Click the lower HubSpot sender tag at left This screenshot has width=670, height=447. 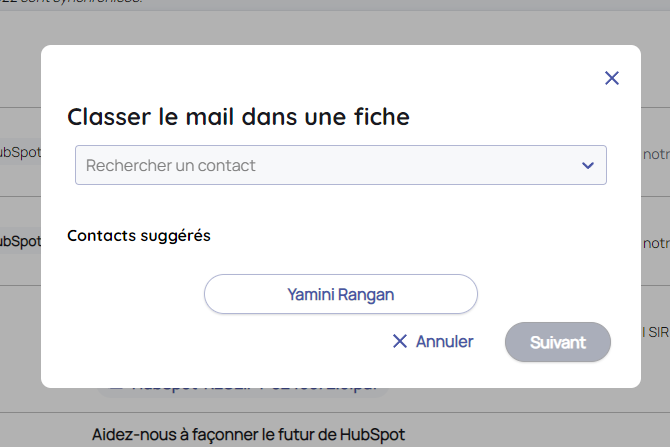tap(19, 241)
